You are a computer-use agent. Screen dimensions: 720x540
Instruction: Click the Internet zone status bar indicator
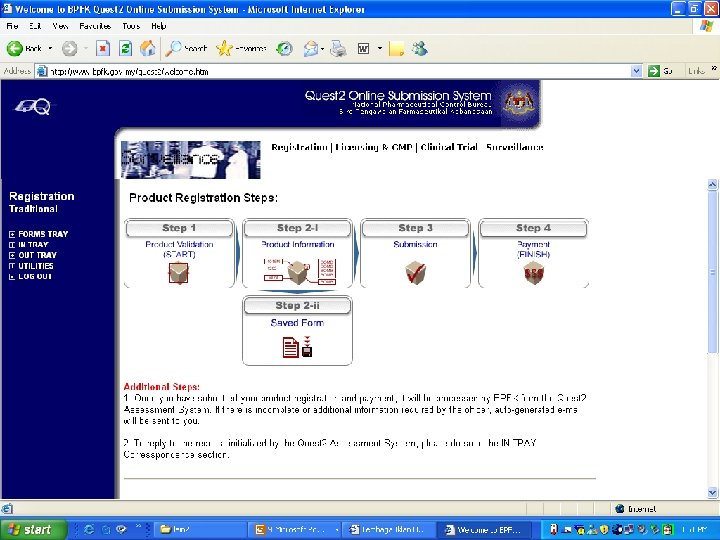point(637,509)
